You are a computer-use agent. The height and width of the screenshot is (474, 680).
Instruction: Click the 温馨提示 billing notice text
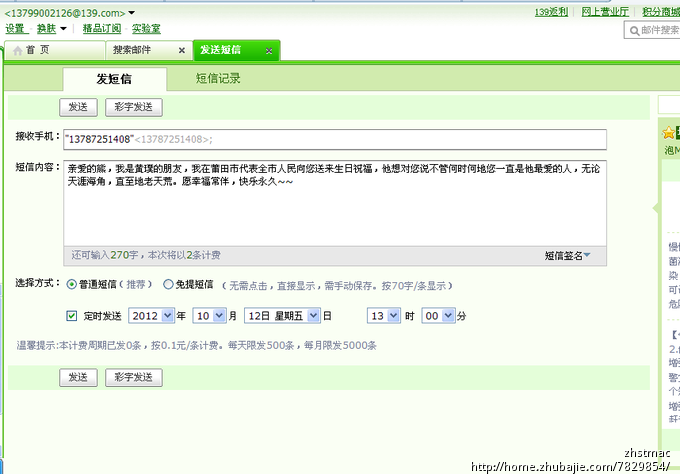click(196, 346)
